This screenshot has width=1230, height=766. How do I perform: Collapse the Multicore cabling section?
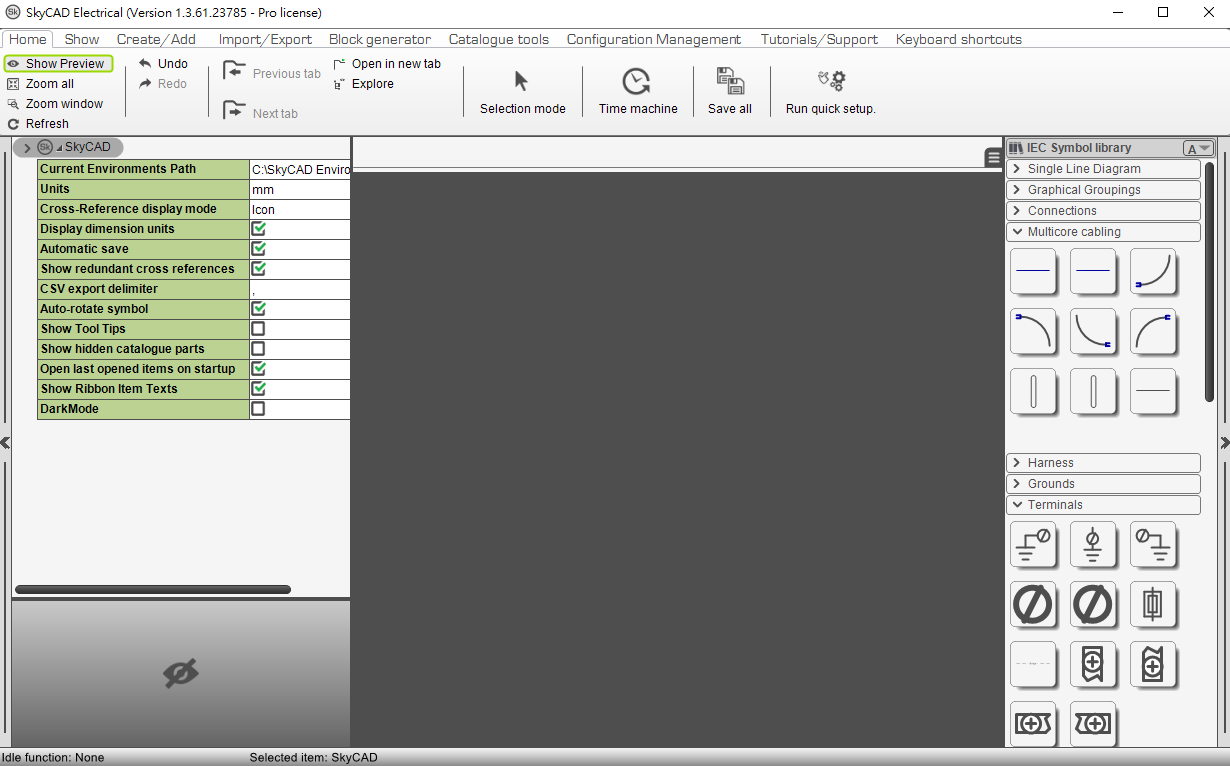point(1102,232)
